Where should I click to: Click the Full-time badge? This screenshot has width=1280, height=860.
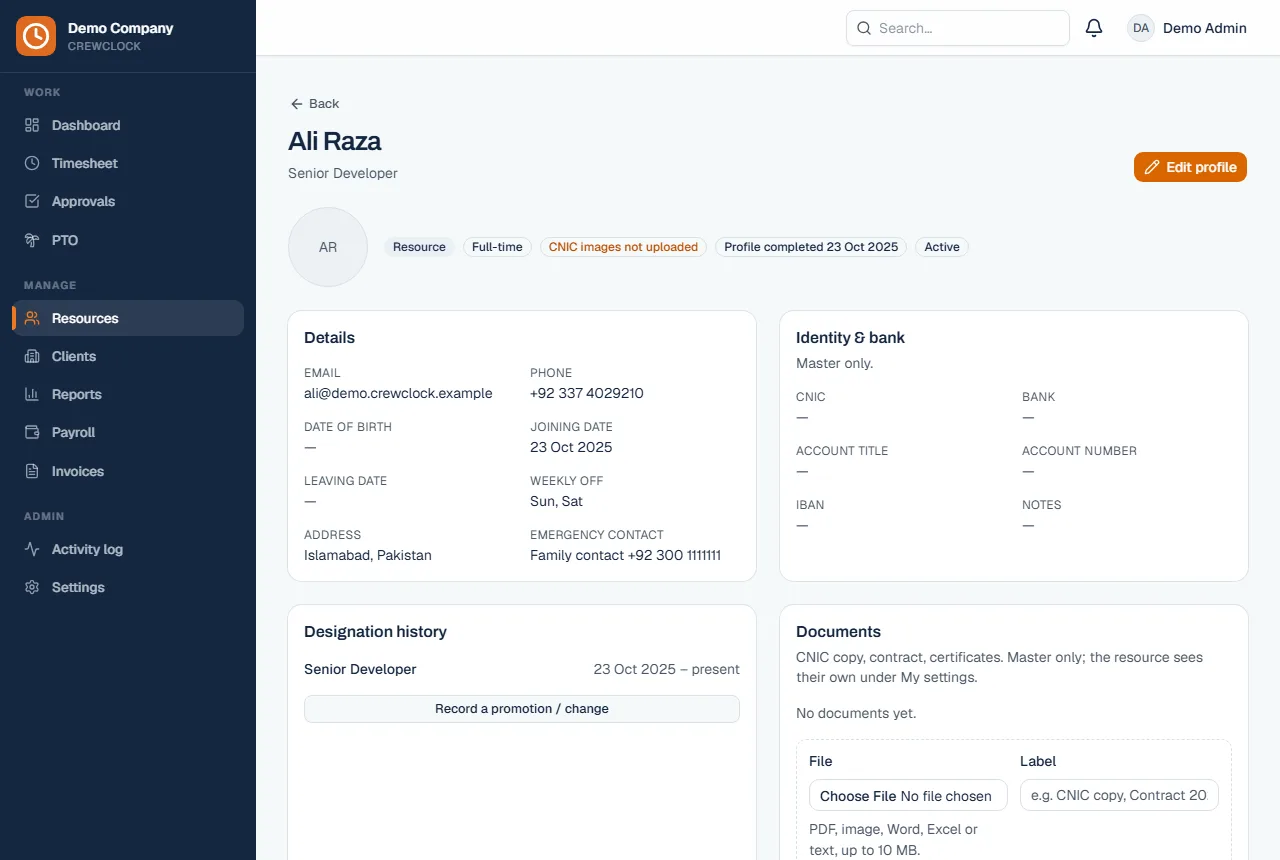click(x=497, y=247)
